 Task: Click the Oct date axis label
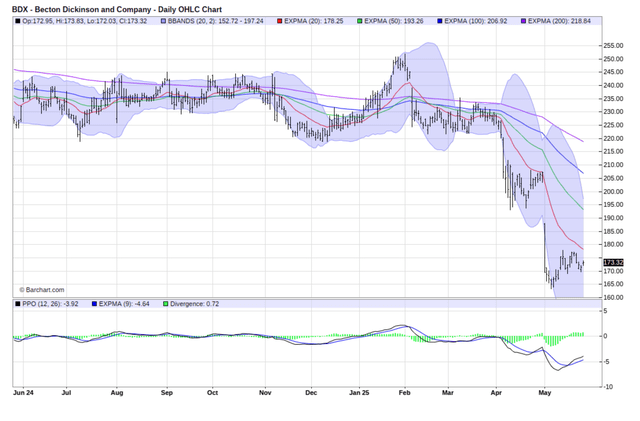(x=212, y=393)
